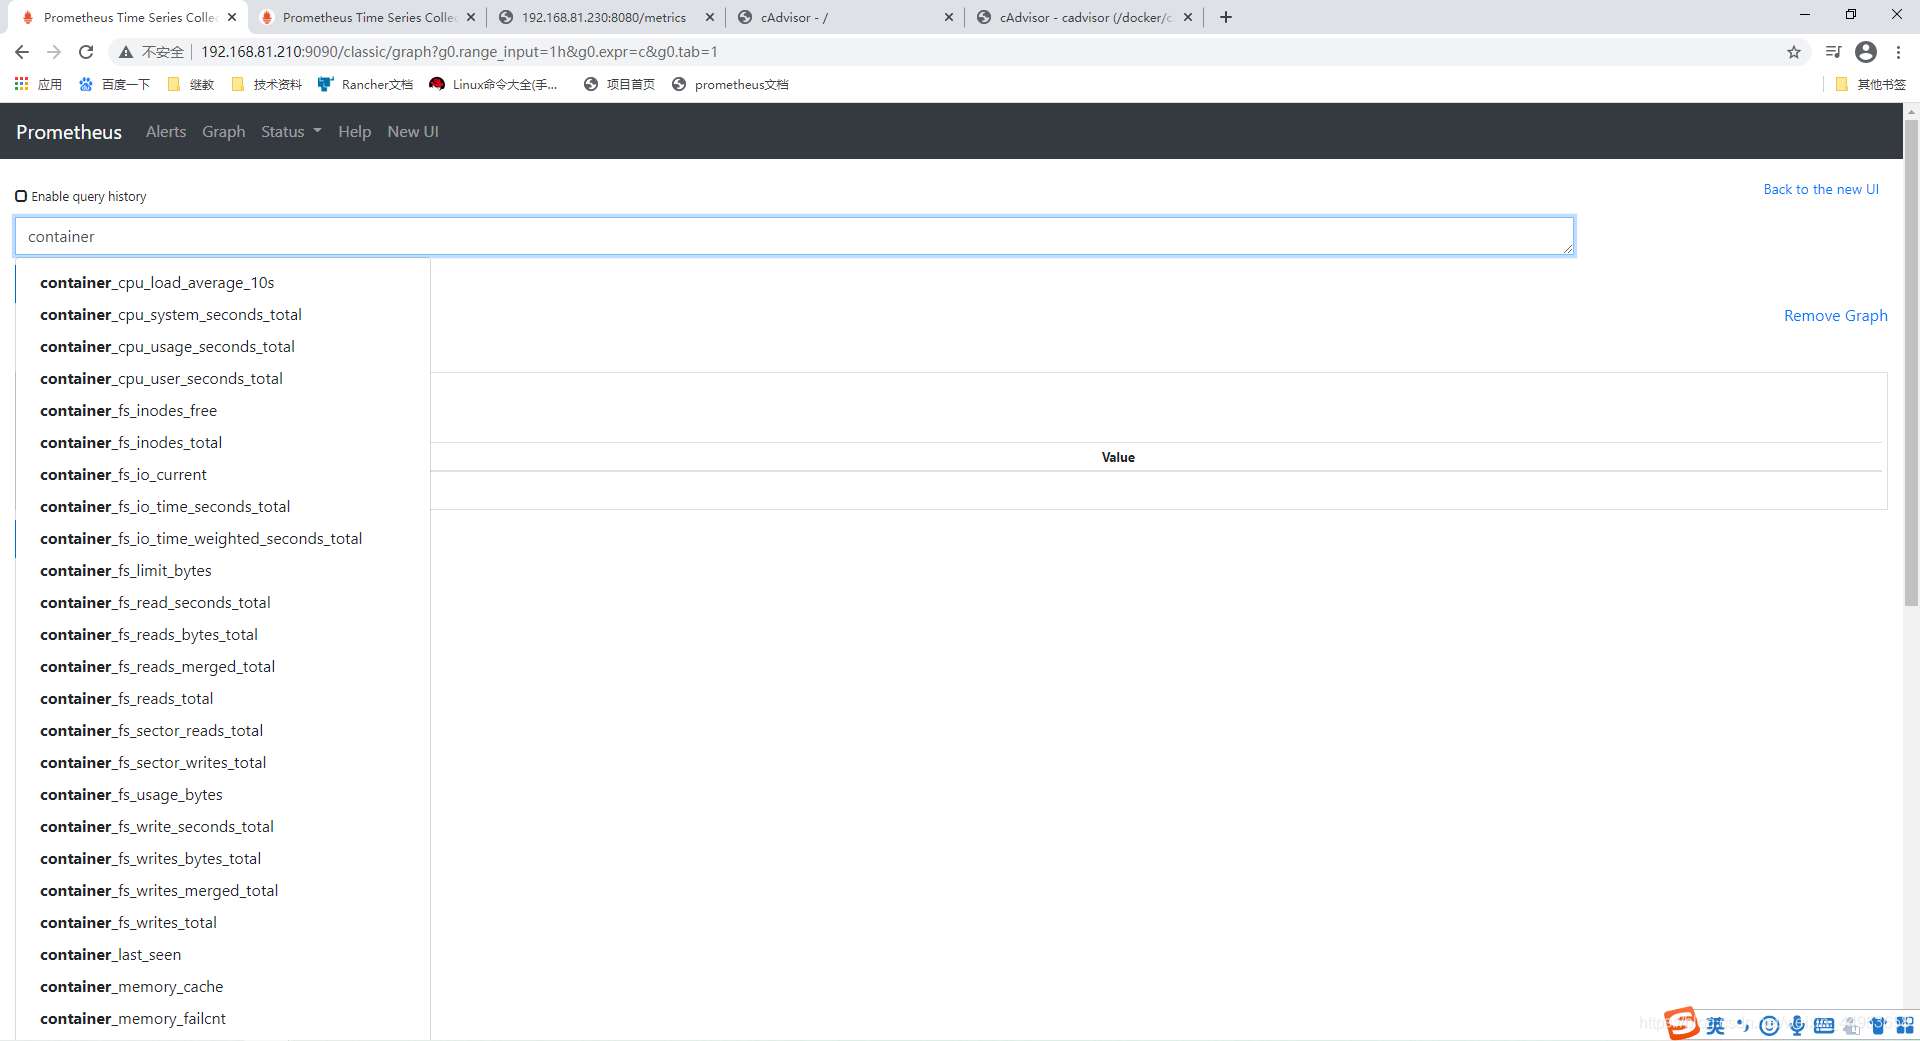The width and height of the screenshot is (1920, 1041).
Task: Reload the Prometheus page
Action: coord(86,52)
